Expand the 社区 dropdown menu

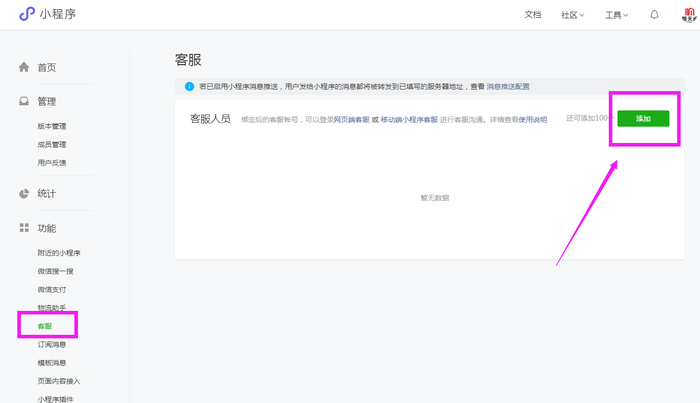572,15
